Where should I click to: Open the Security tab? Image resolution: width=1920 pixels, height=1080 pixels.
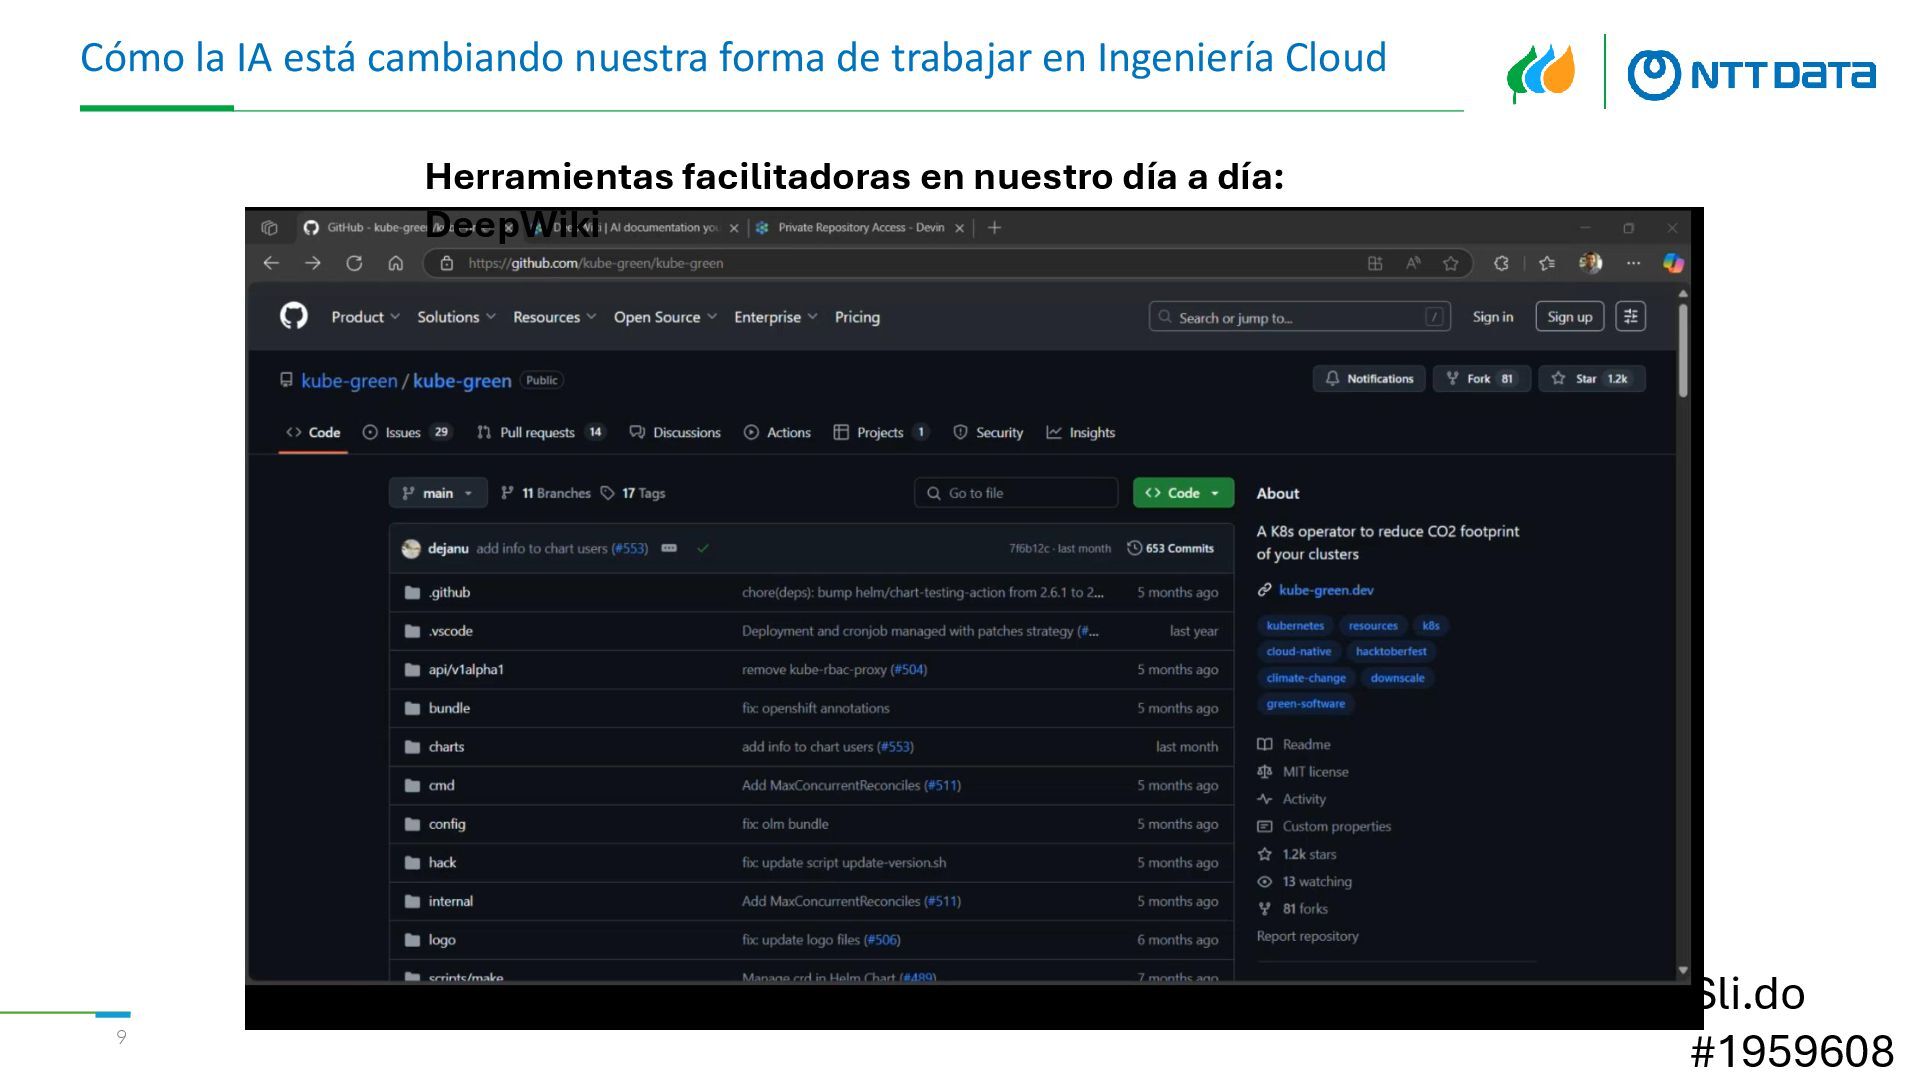988,432
